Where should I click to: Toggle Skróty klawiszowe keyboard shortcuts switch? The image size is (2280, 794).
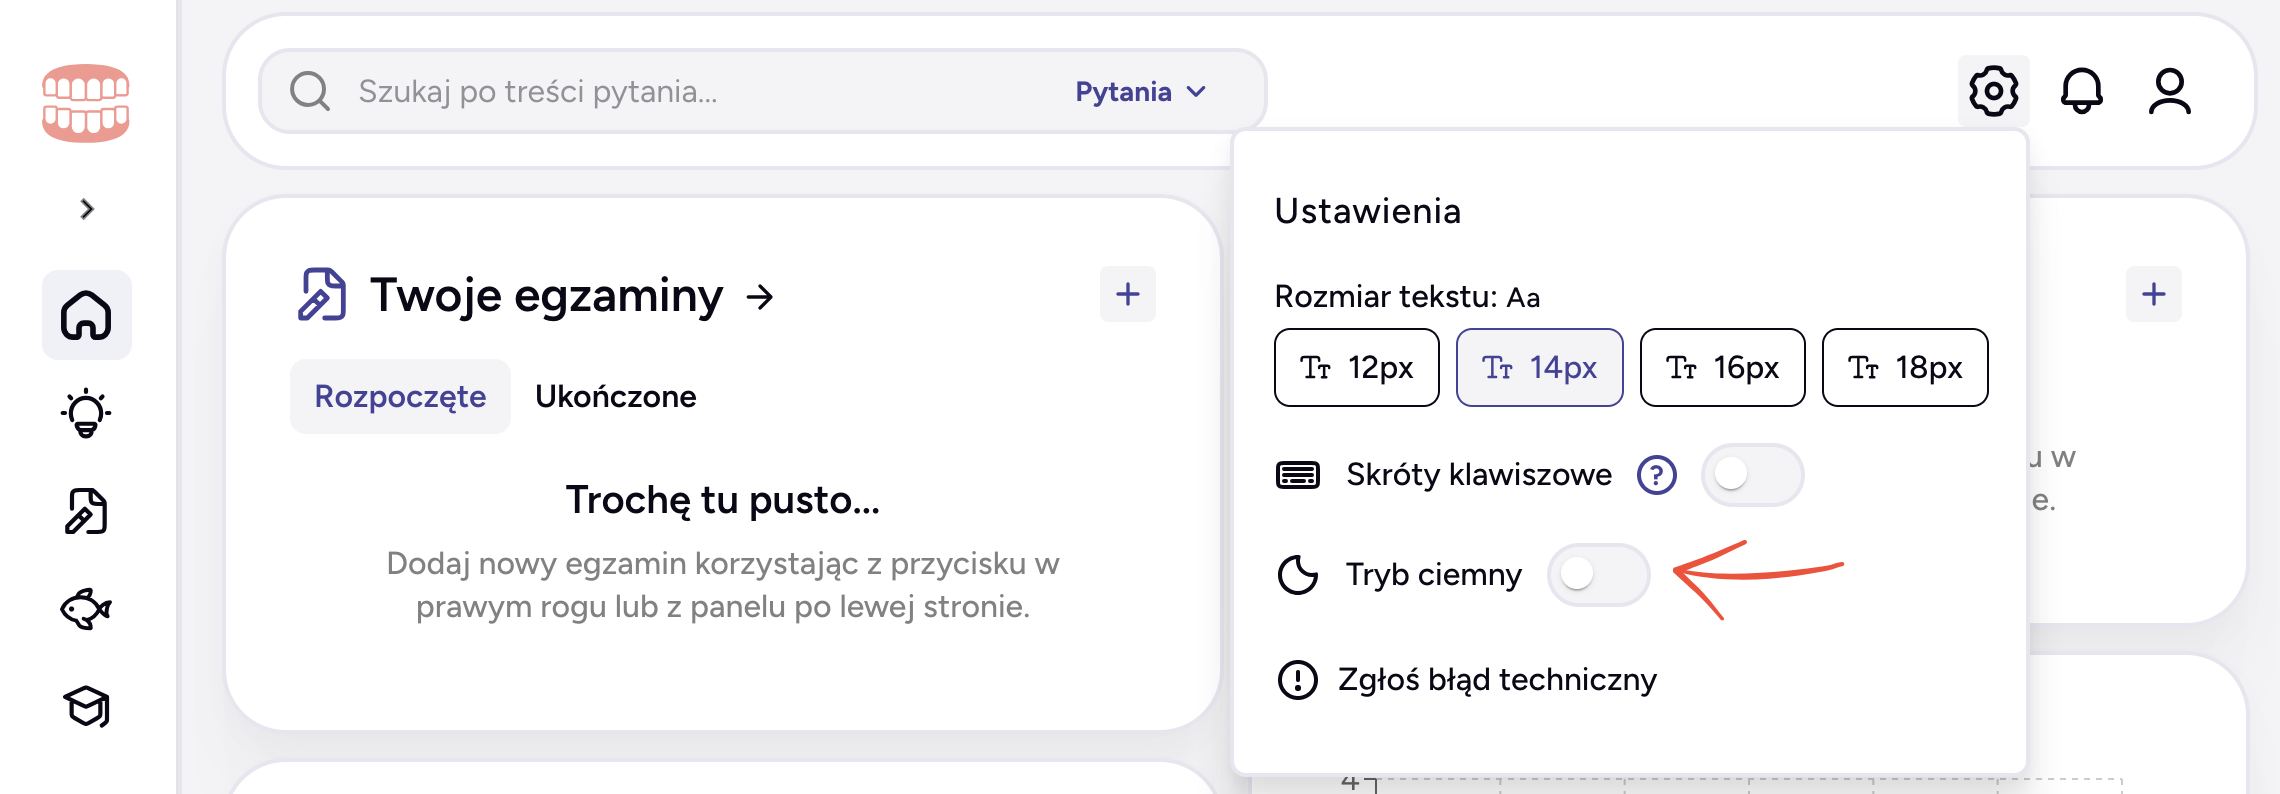point(1751,474)
